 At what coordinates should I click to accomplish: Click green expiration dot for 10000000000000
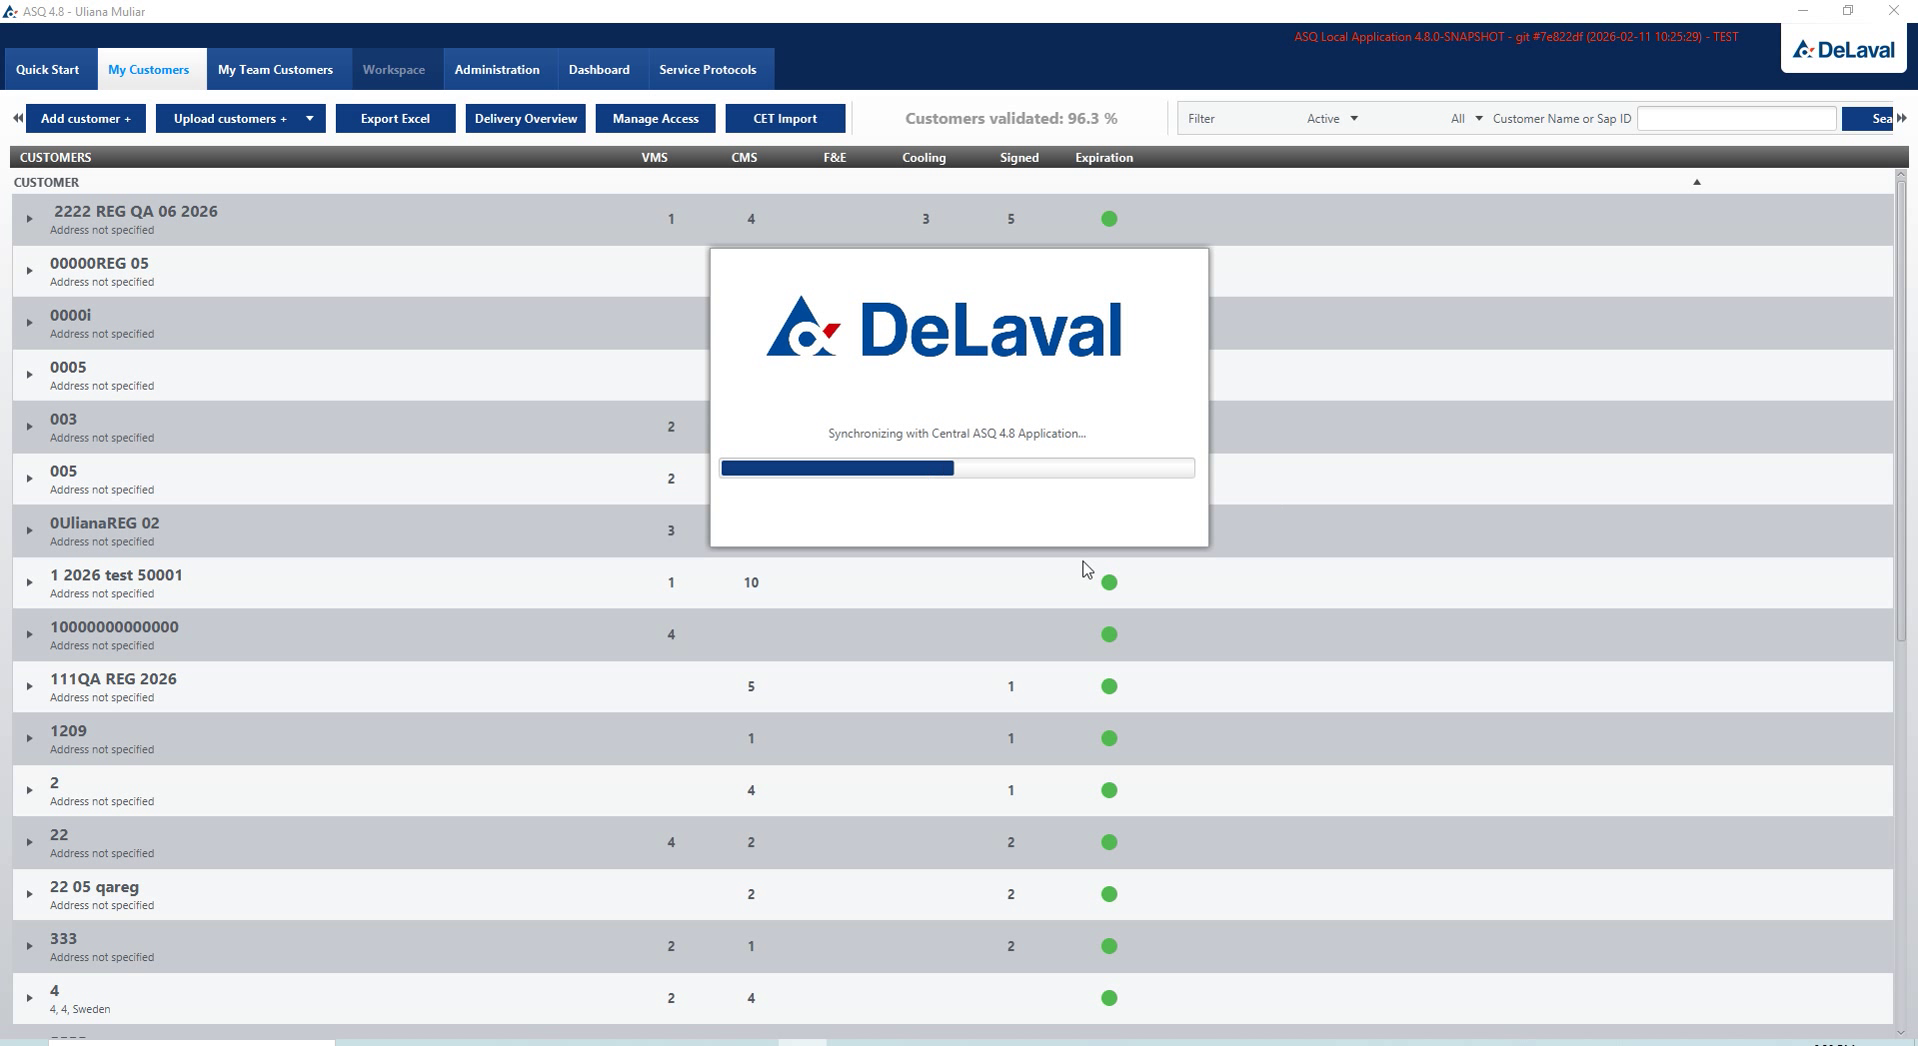click(x=1109, y=635)
